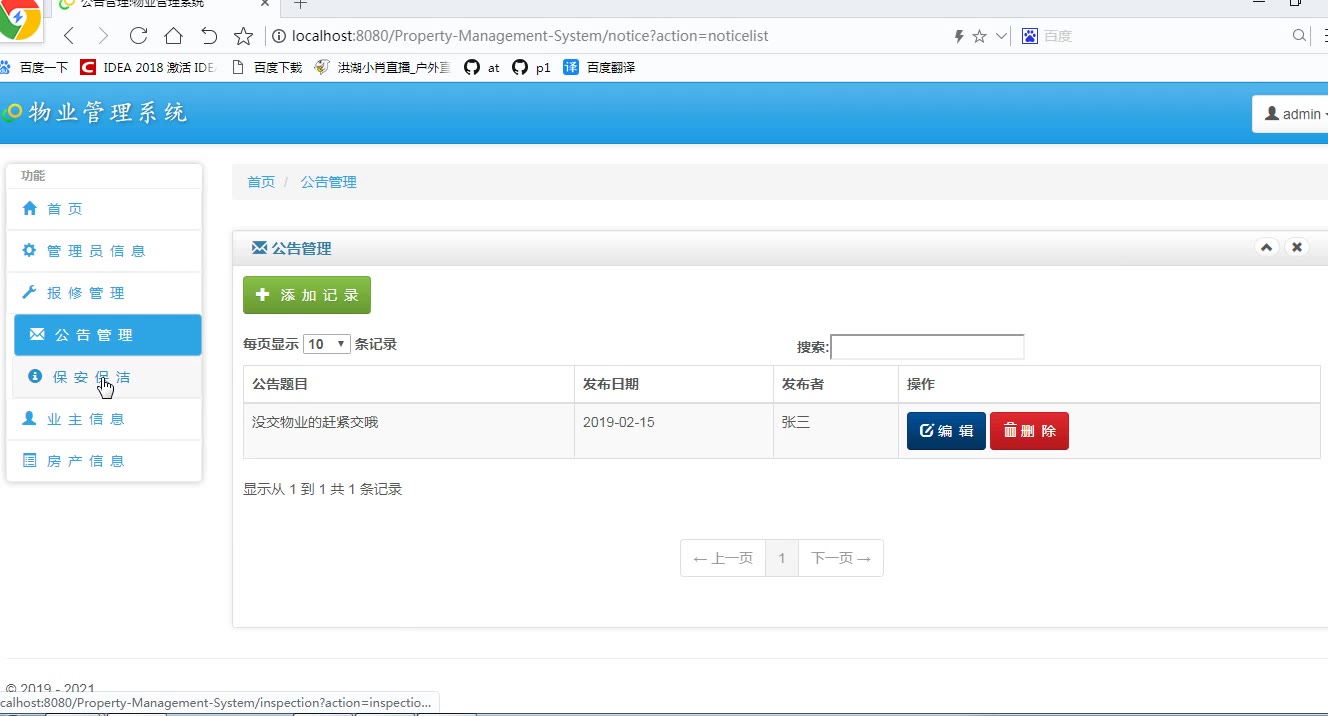This screenshot has height=716, width=1328.
Task: Go to previous page 上一页
Action: 723,558
